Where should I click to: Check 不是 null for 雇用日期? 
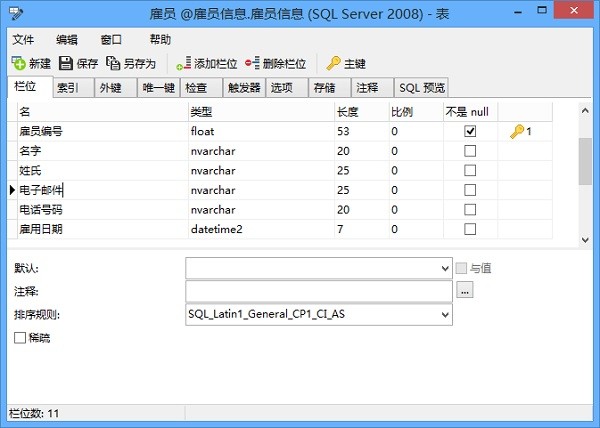[470, 229]
